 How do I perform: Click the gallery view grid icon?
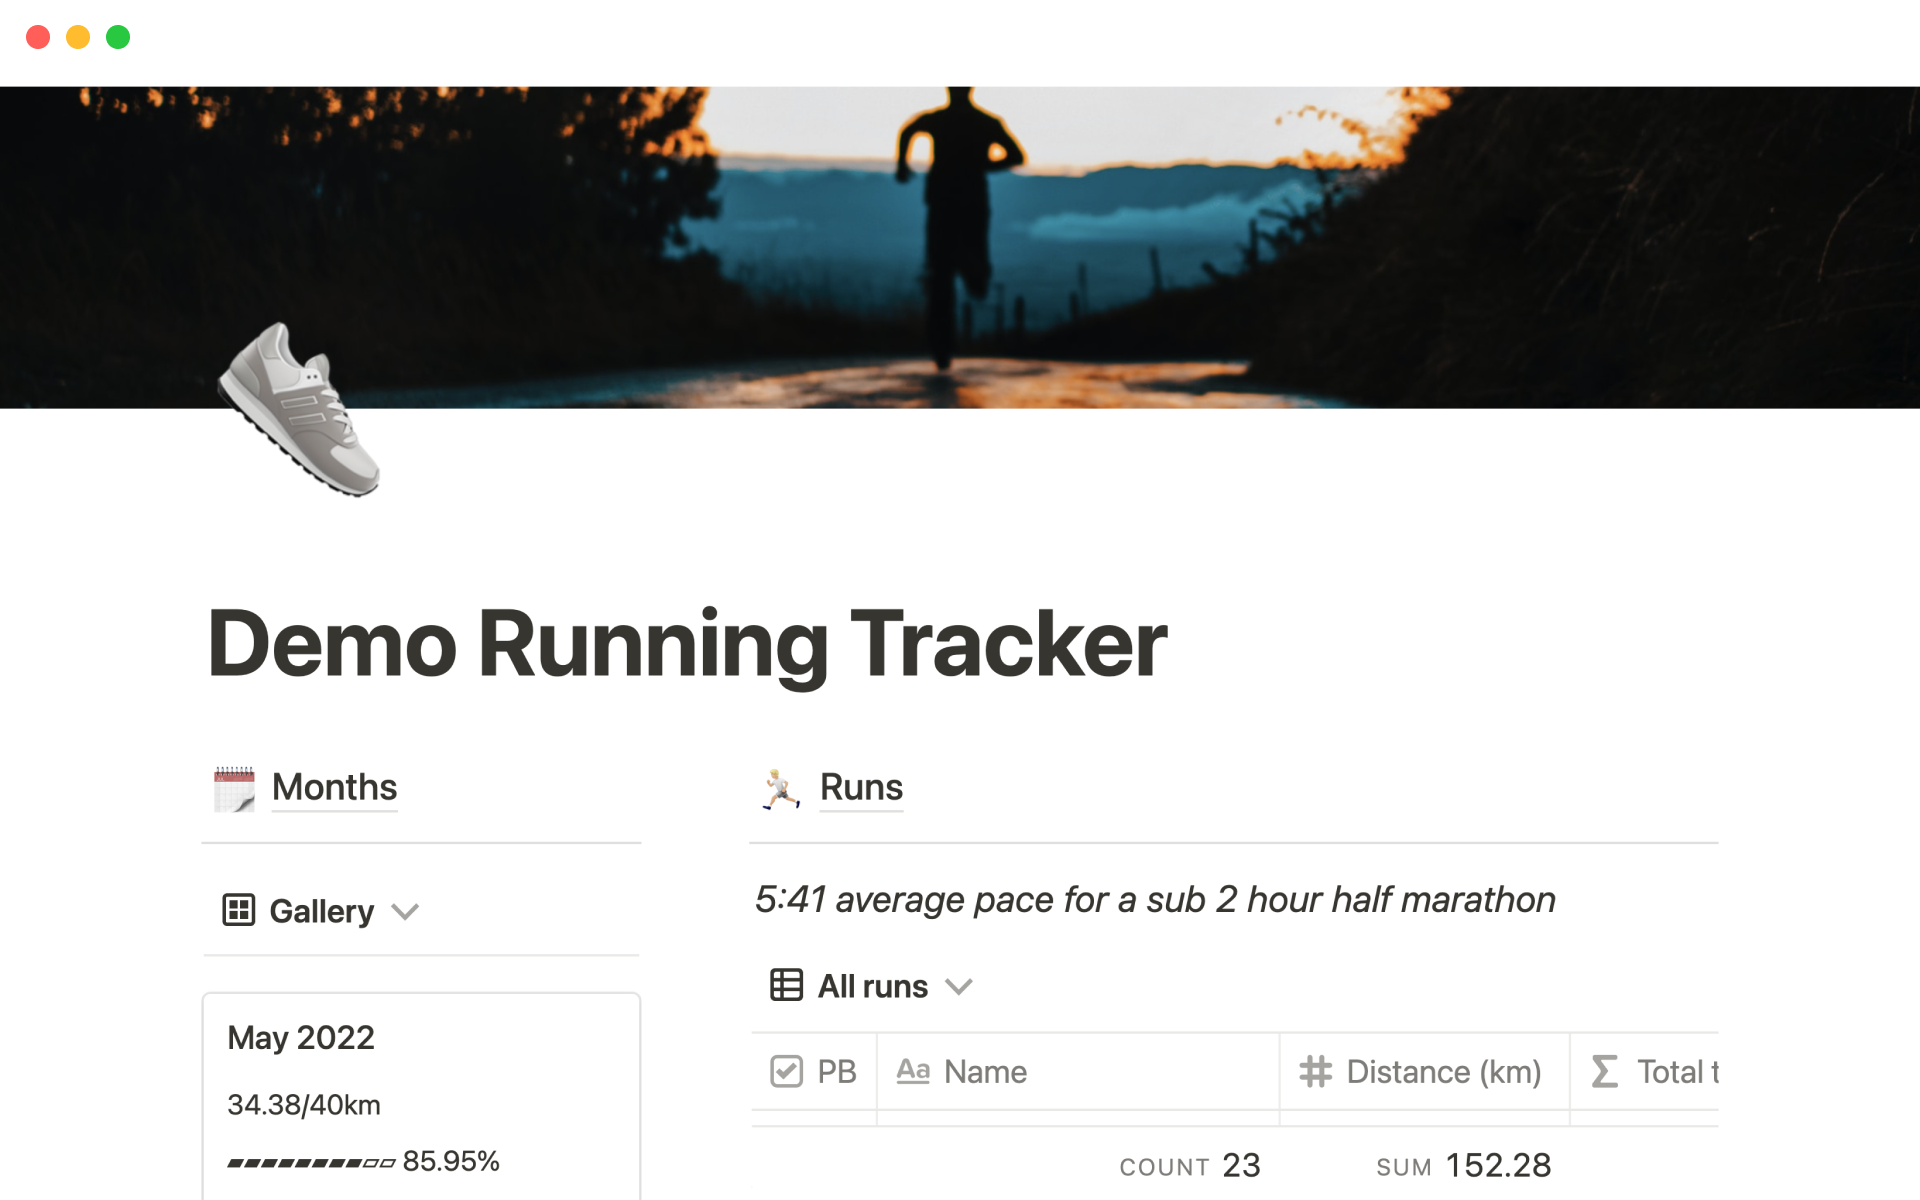tap(237, 911)
